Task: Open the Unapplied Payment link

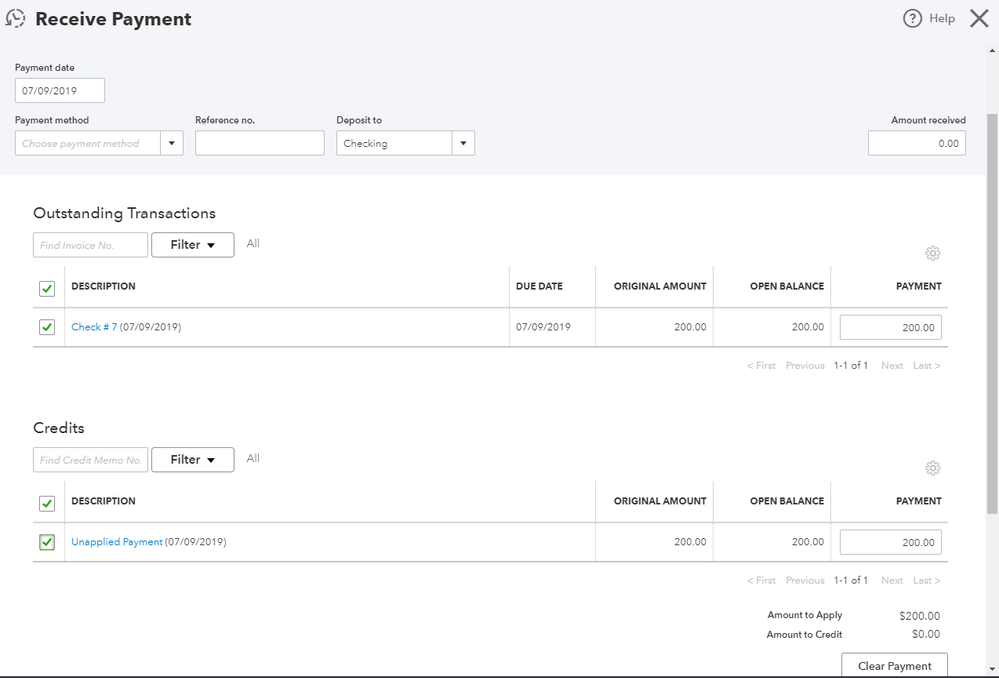Action: [x=116, y=542]
